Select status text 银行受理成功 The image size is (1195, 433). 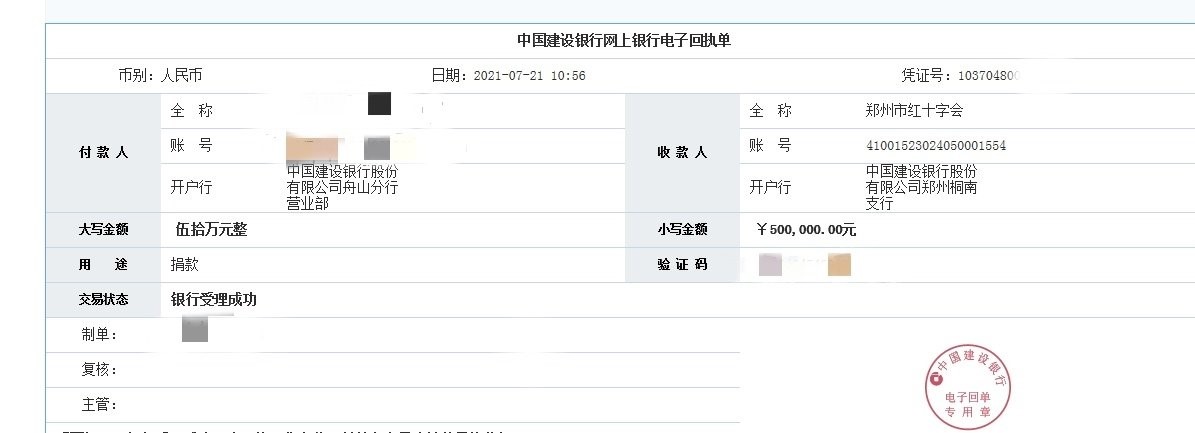tap(213, 300)
